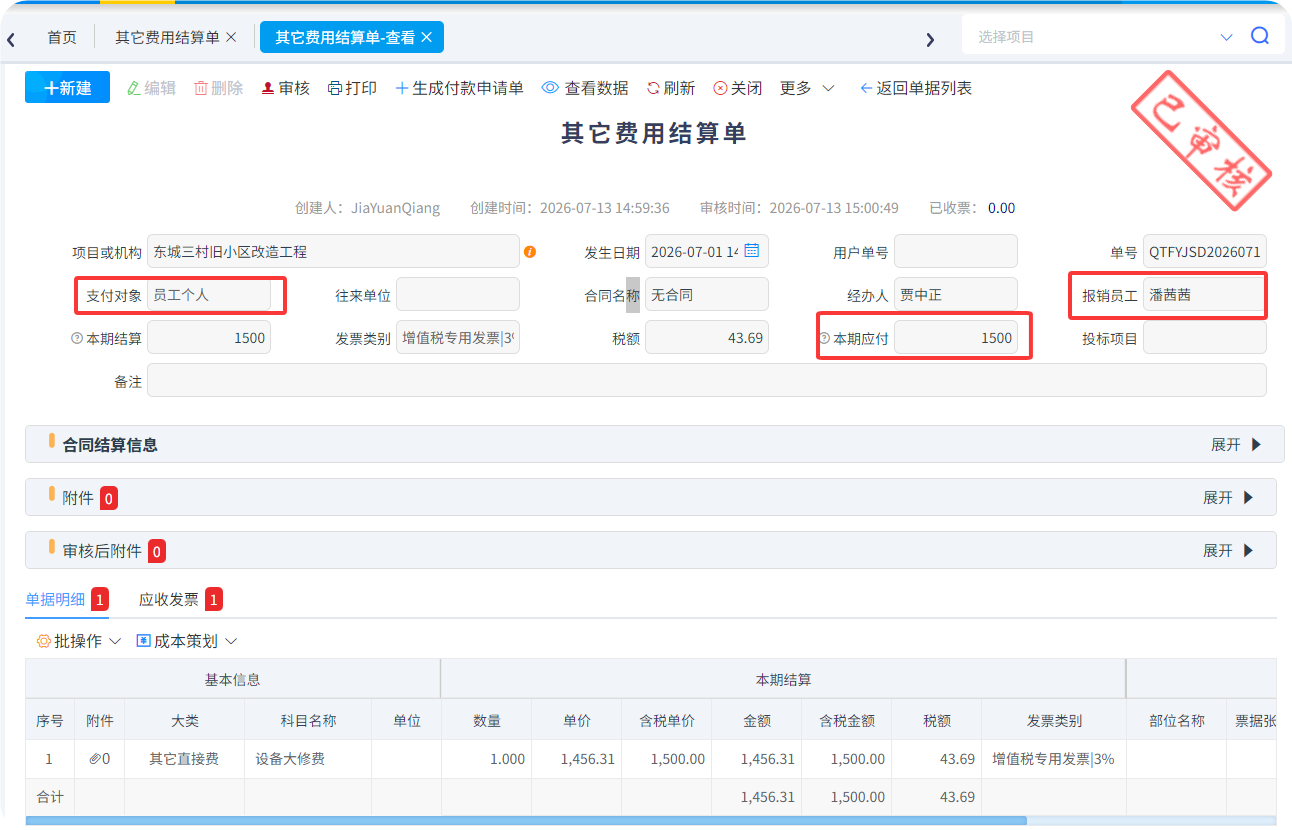Image resolution: width=1292 pixels, height=830 pixels.
Task: Expand the 附件 section
Action: (1229, 497)
